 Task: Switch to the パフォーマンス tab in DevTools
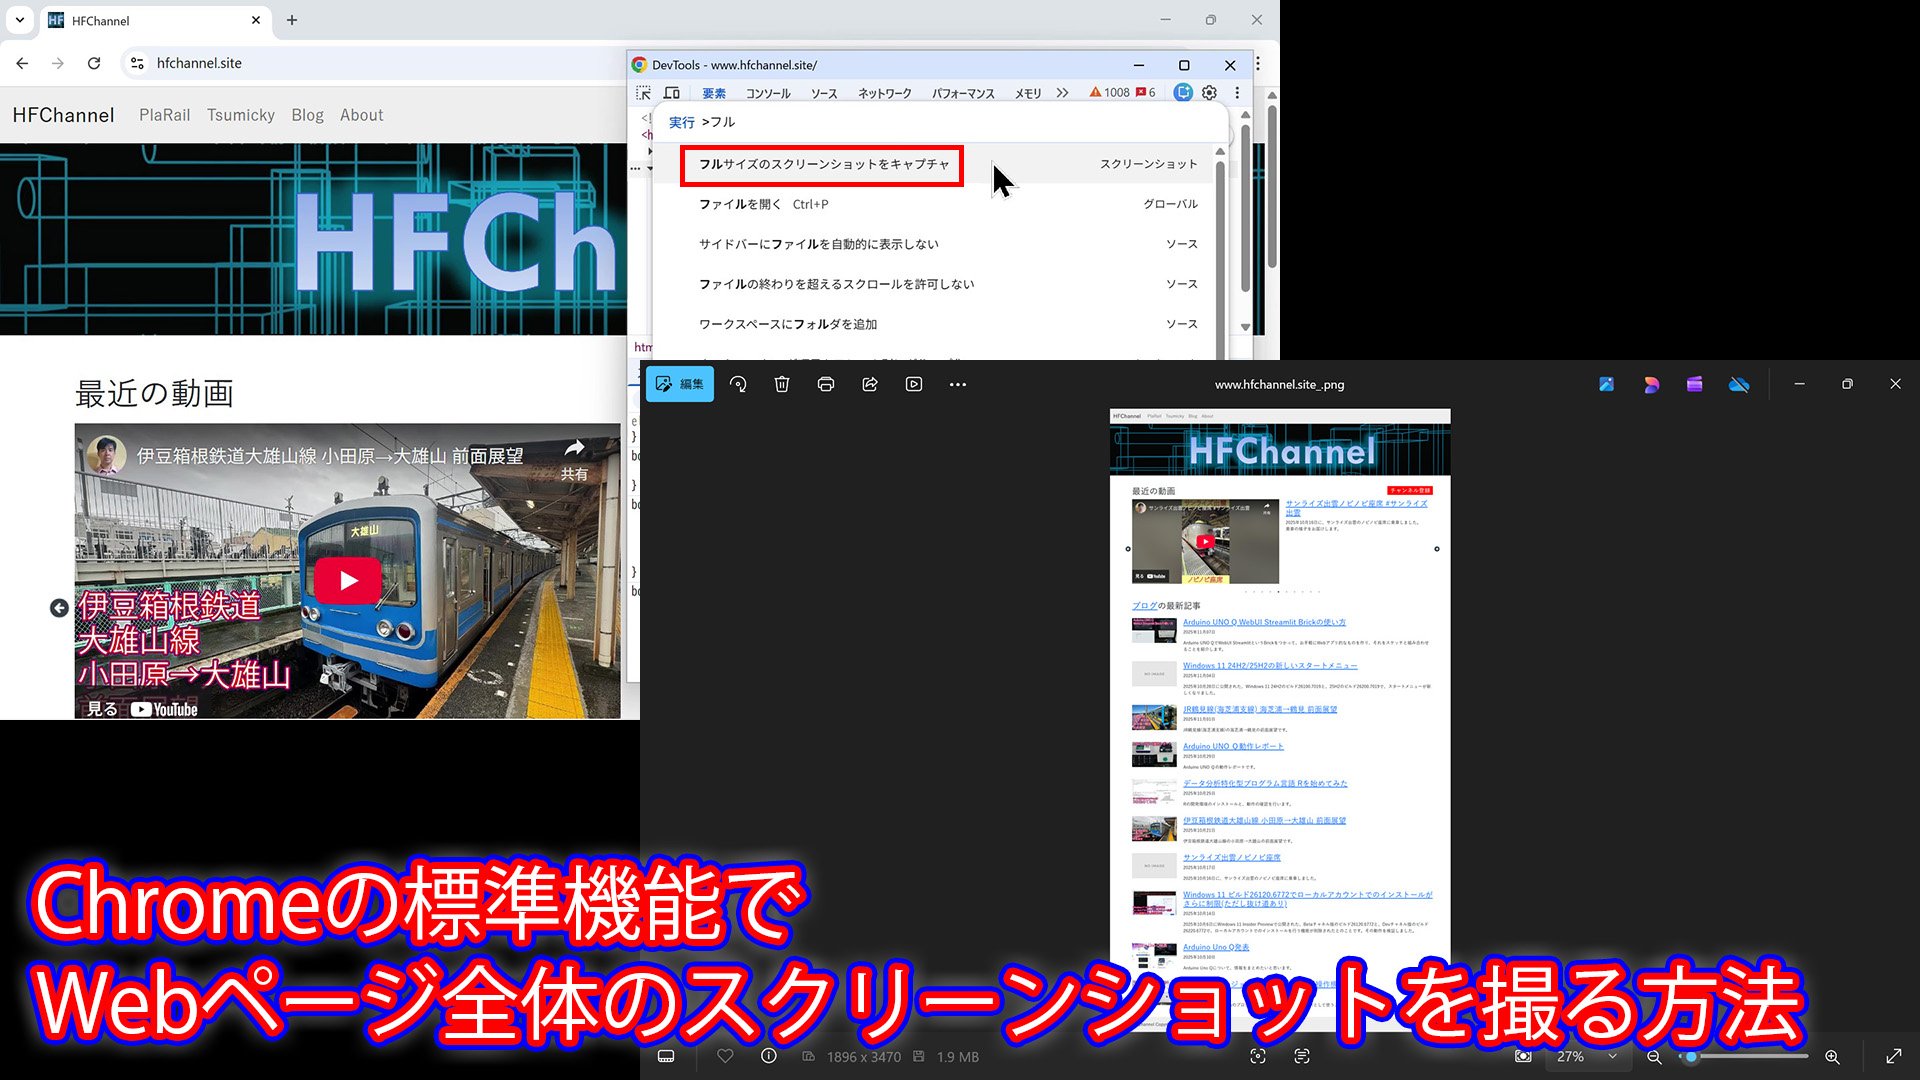tap(963, 93)
